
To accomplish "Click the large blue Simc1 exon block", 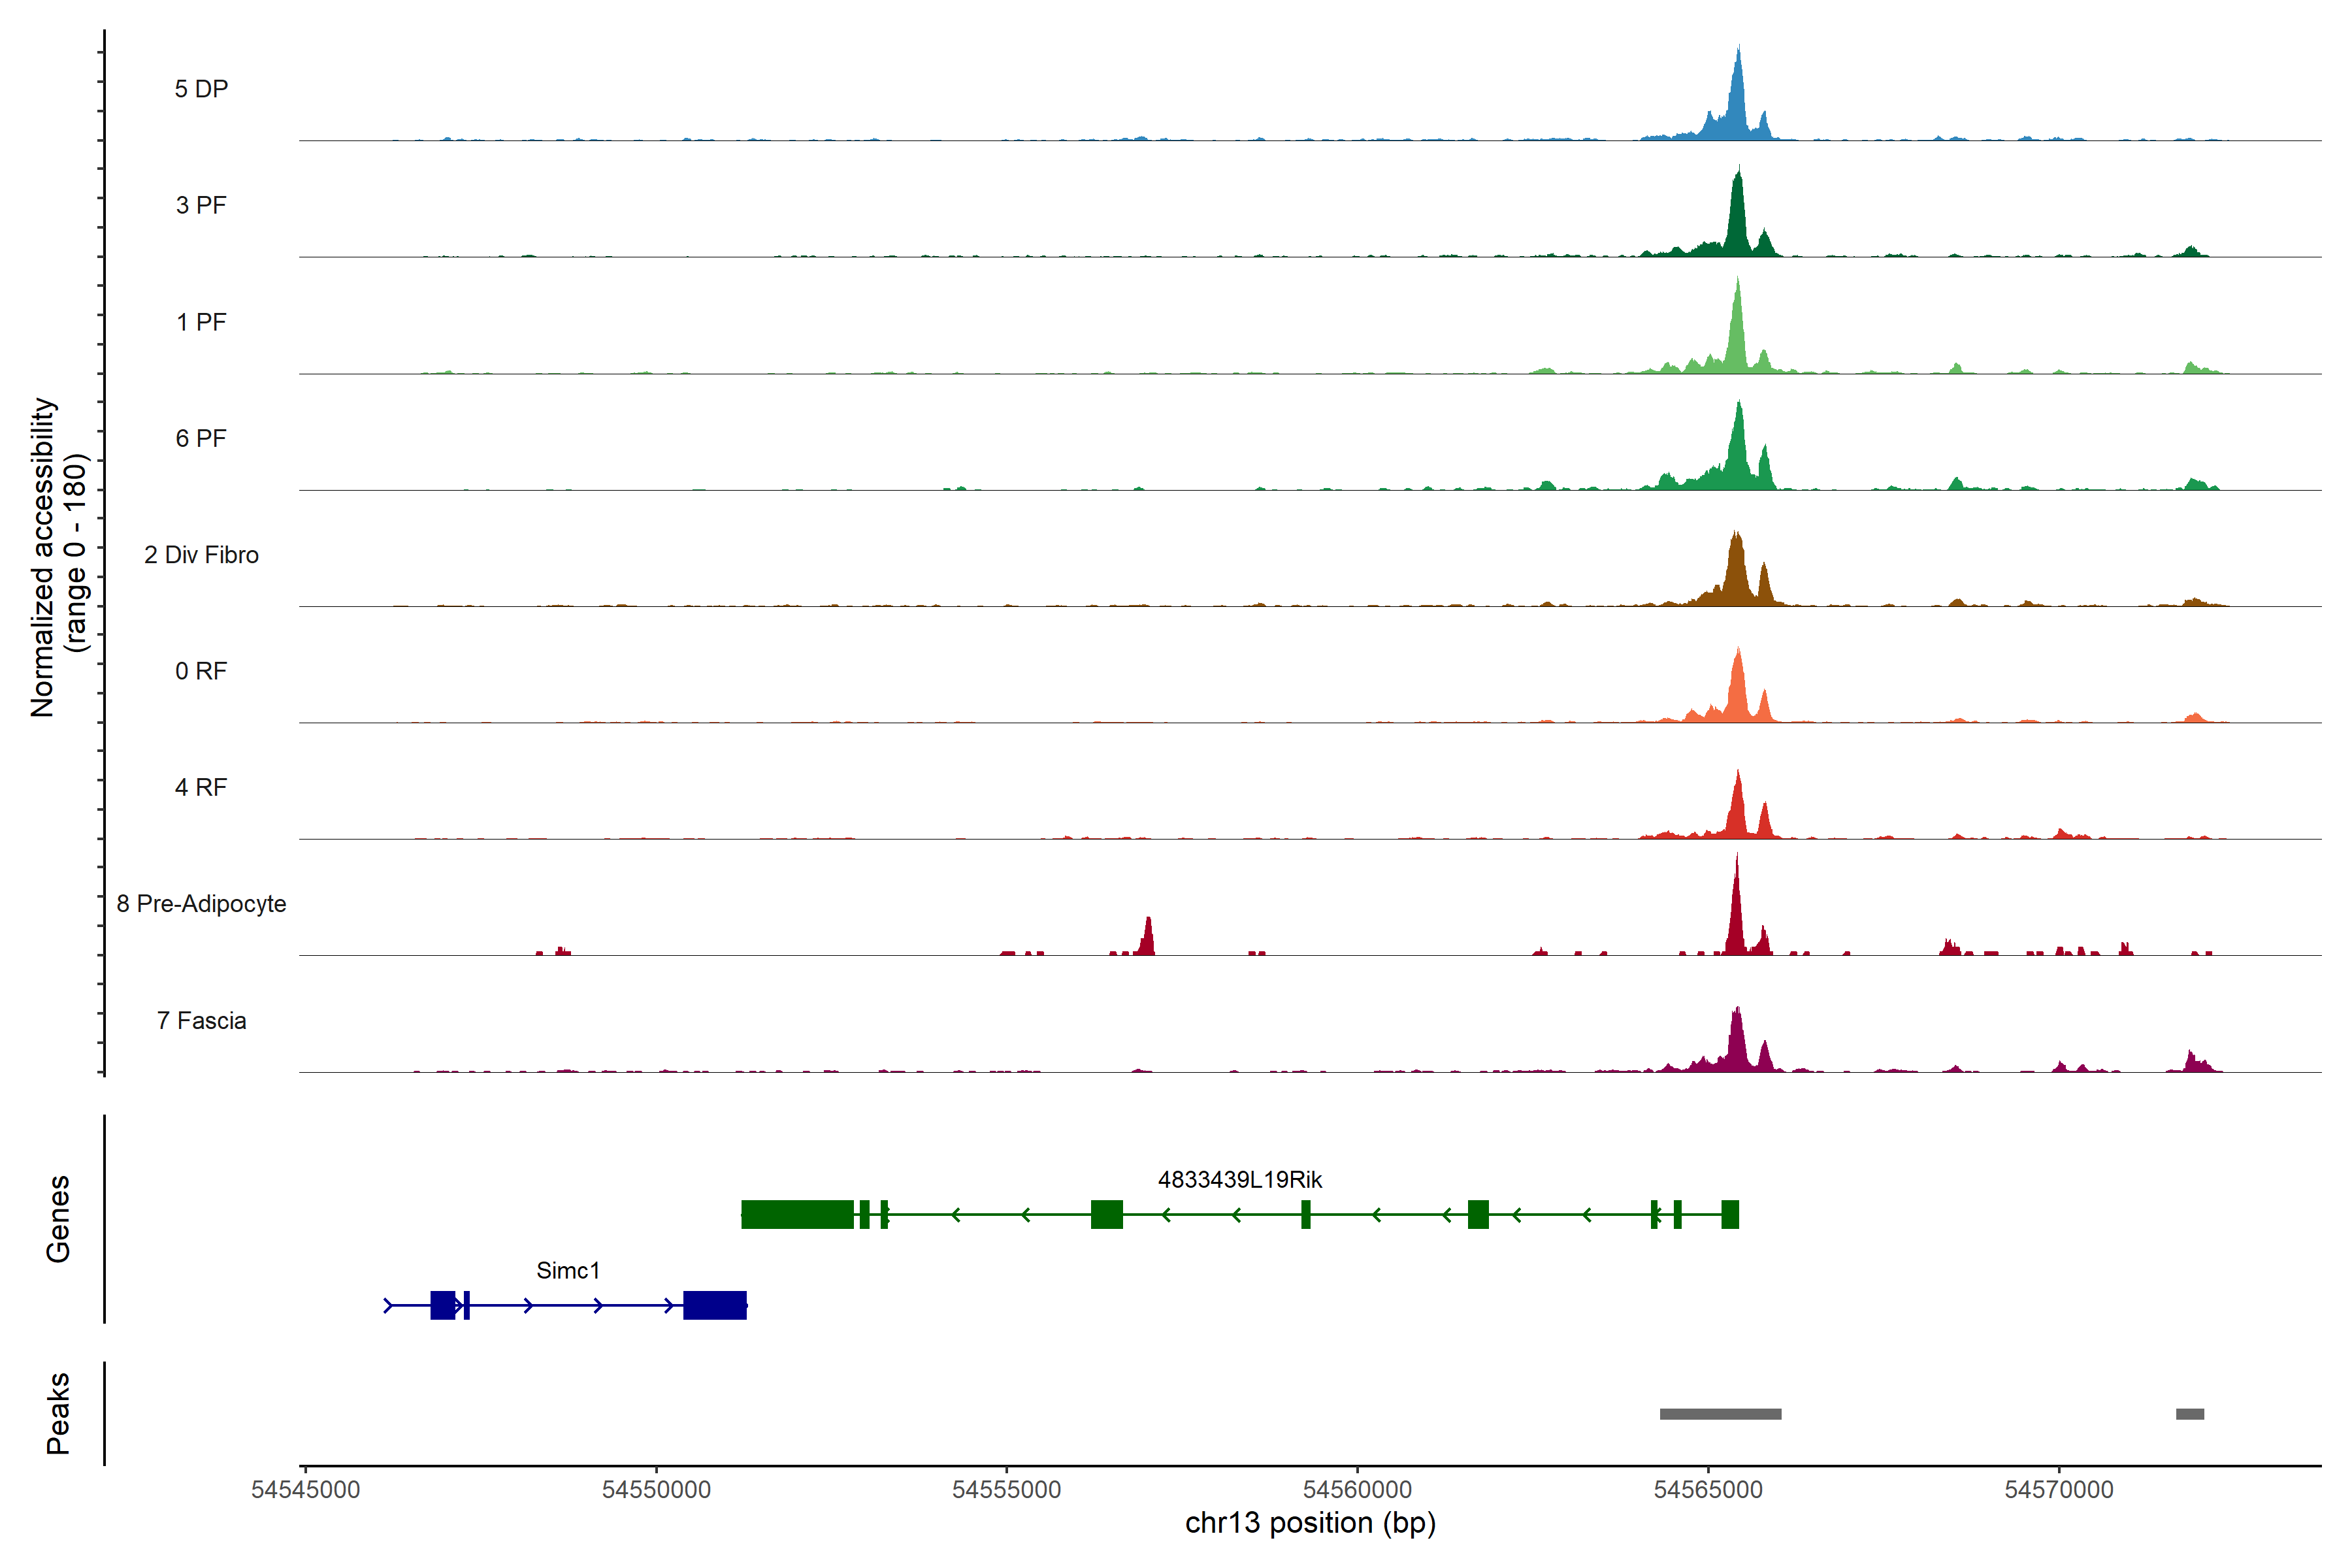I will [x=714, y=1305].
